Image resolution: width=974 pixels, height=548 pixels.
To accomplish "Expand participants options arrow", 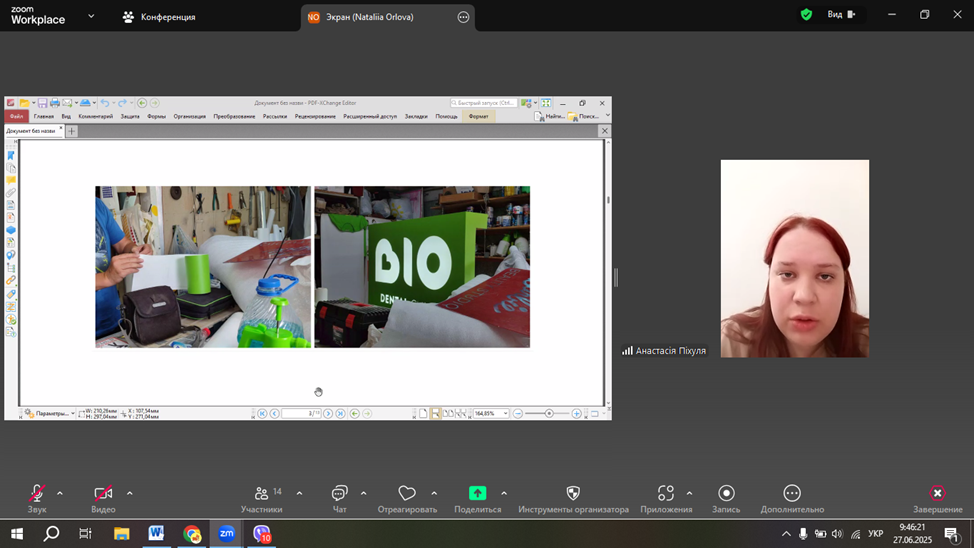I will (x=299, y=493).
